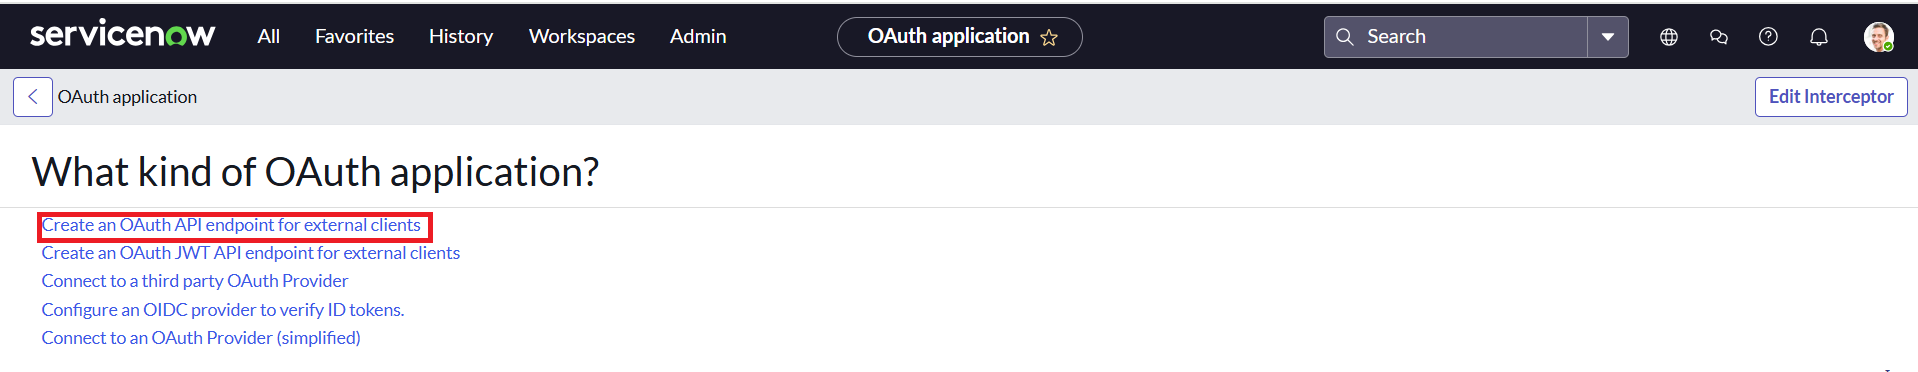Screen dimensions: 1918x372
Task: Open the globe scope selector icon
Action: [1669, 37]
